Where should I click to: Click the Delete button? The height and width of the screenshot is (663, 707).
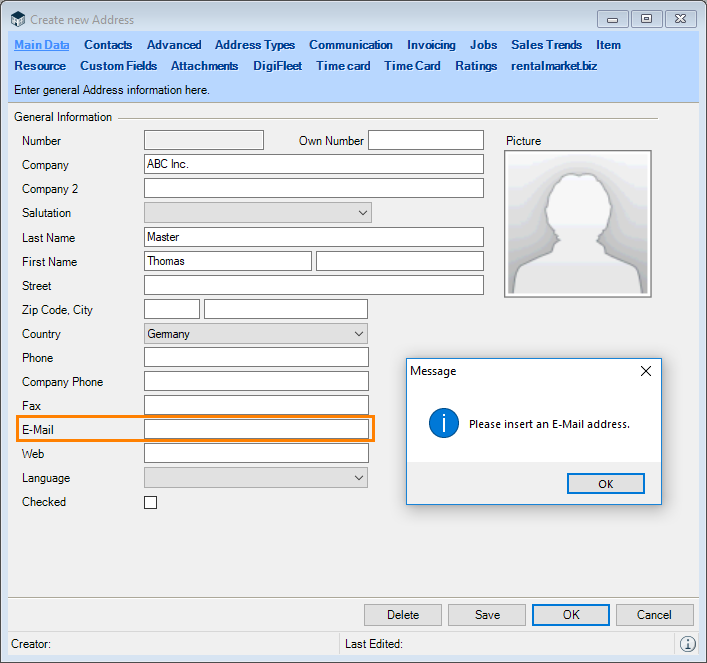pos(403,615)
